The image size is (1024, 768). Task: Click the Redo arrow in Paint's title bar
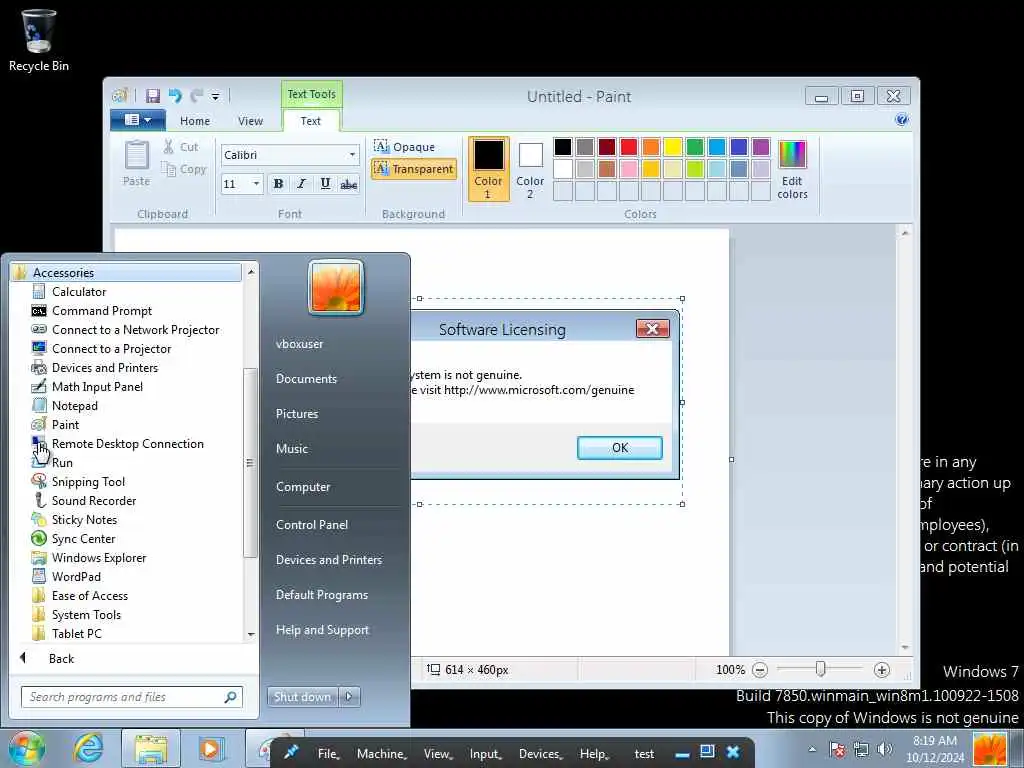tap(196, 96)
